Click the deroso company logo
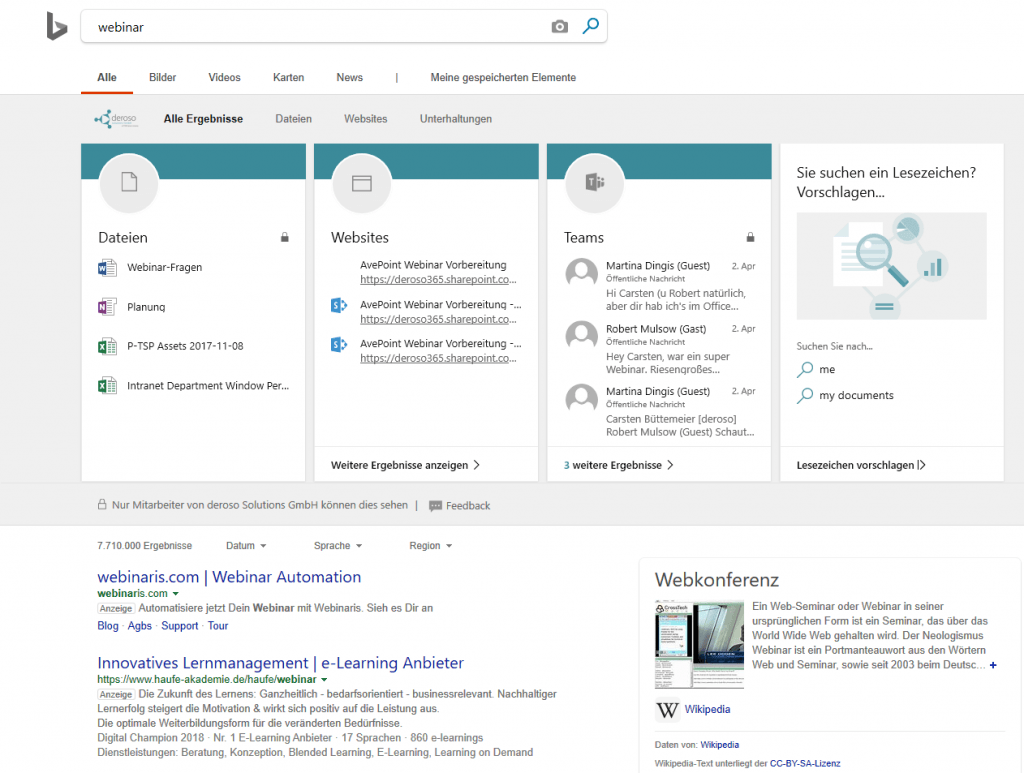 (116, 119)
